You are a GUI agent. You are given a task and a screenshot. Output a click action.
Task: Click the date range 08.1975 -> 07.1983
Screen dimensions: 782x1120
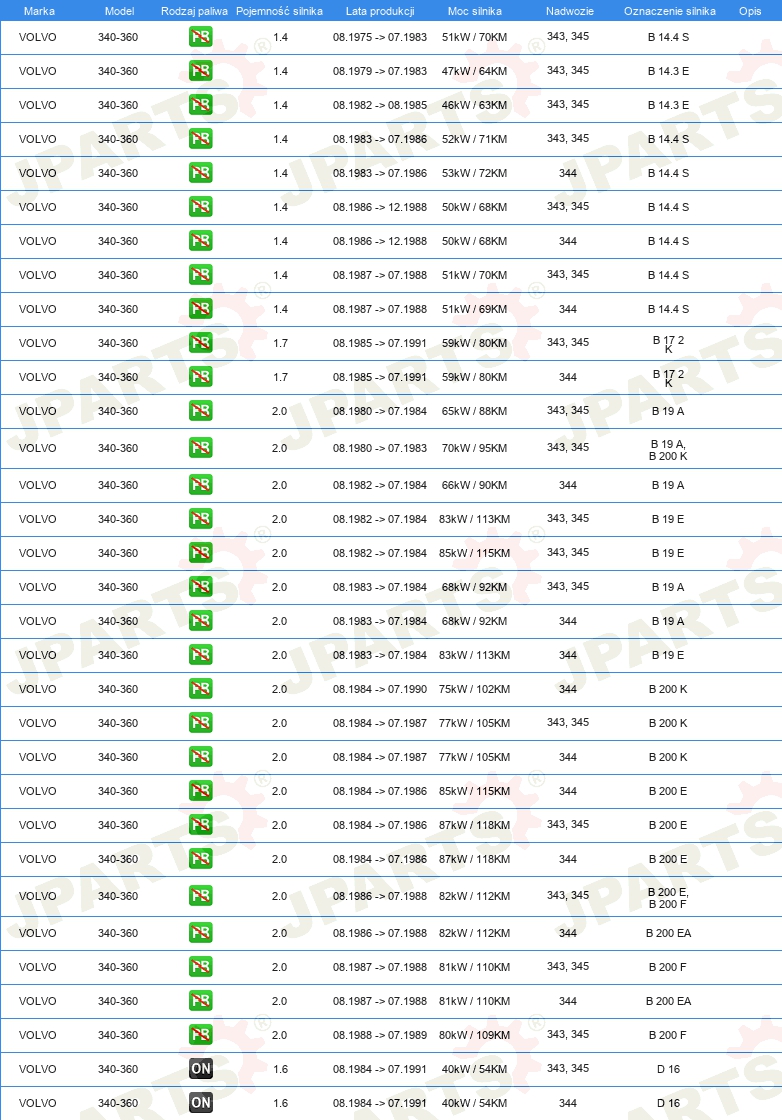click(x=380, y=37)
